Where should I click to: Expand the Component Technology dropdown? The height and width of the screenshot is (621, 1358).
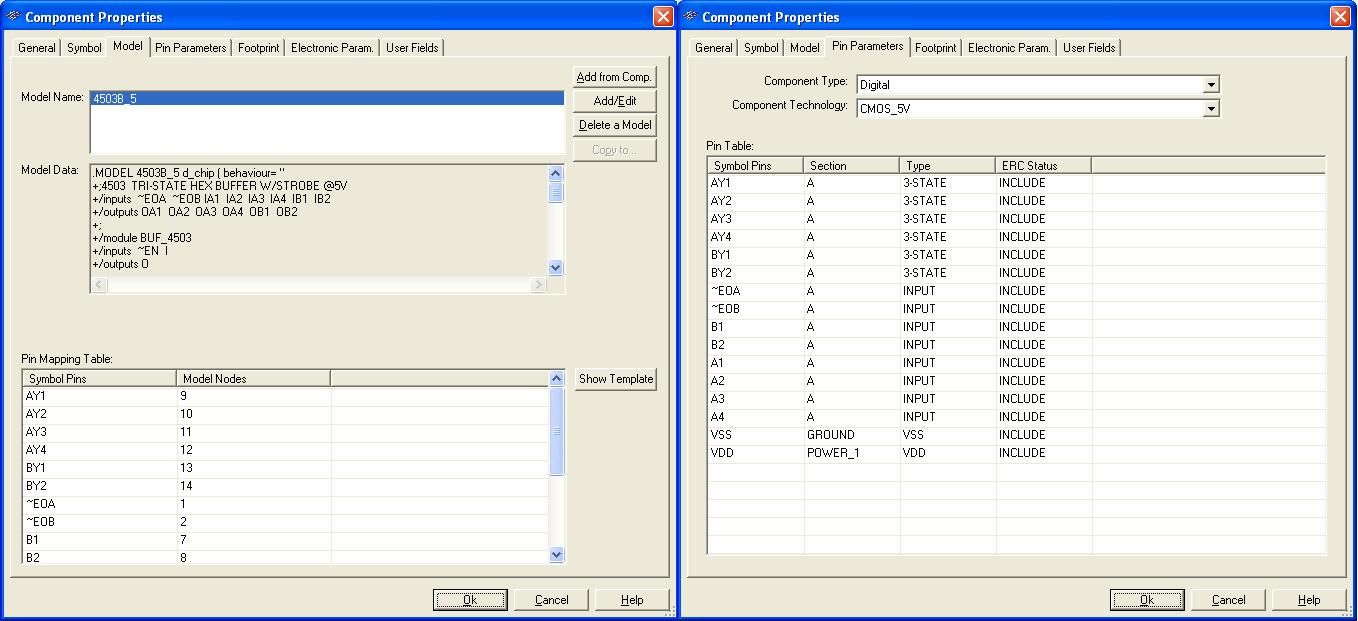(1211, 109)
